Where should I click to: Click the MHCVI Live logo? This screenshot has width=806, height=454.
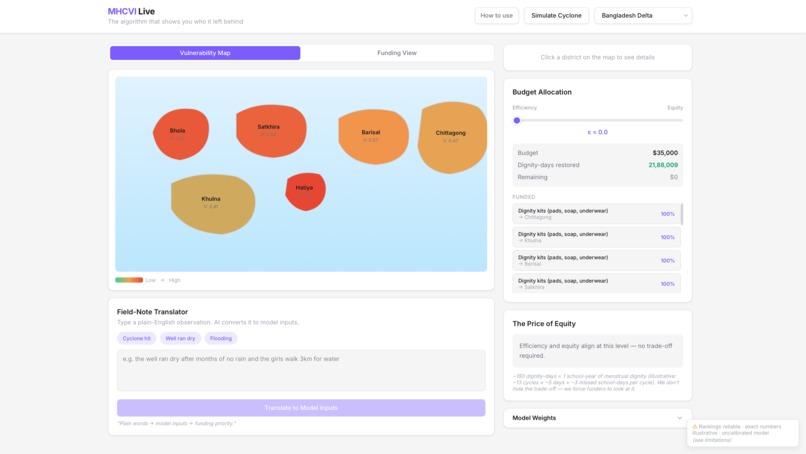(x=131, y=11)
